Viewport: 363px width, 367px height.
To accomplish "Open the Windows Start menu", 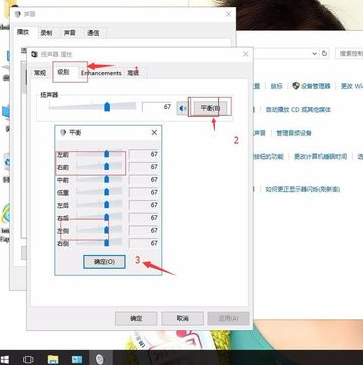I will click(x=5, y=359).
